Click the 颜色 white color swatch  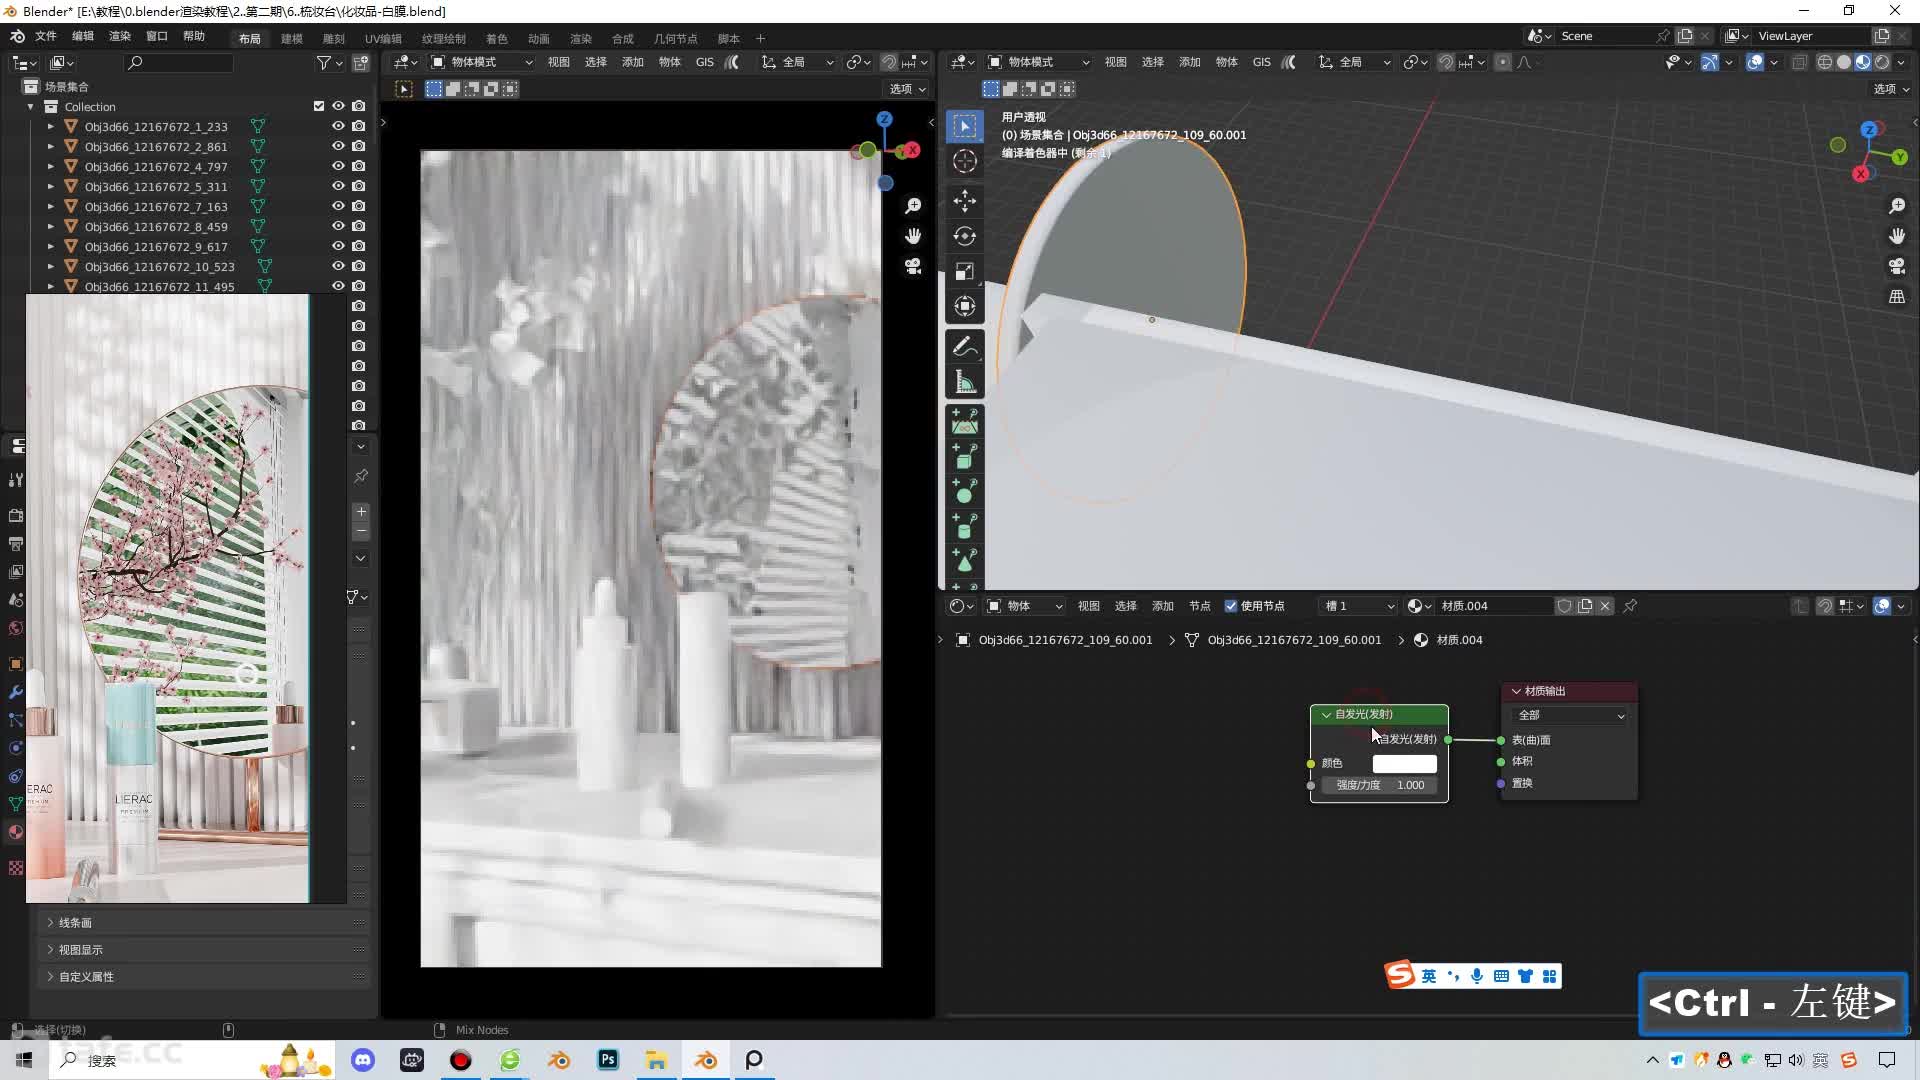1404,764
